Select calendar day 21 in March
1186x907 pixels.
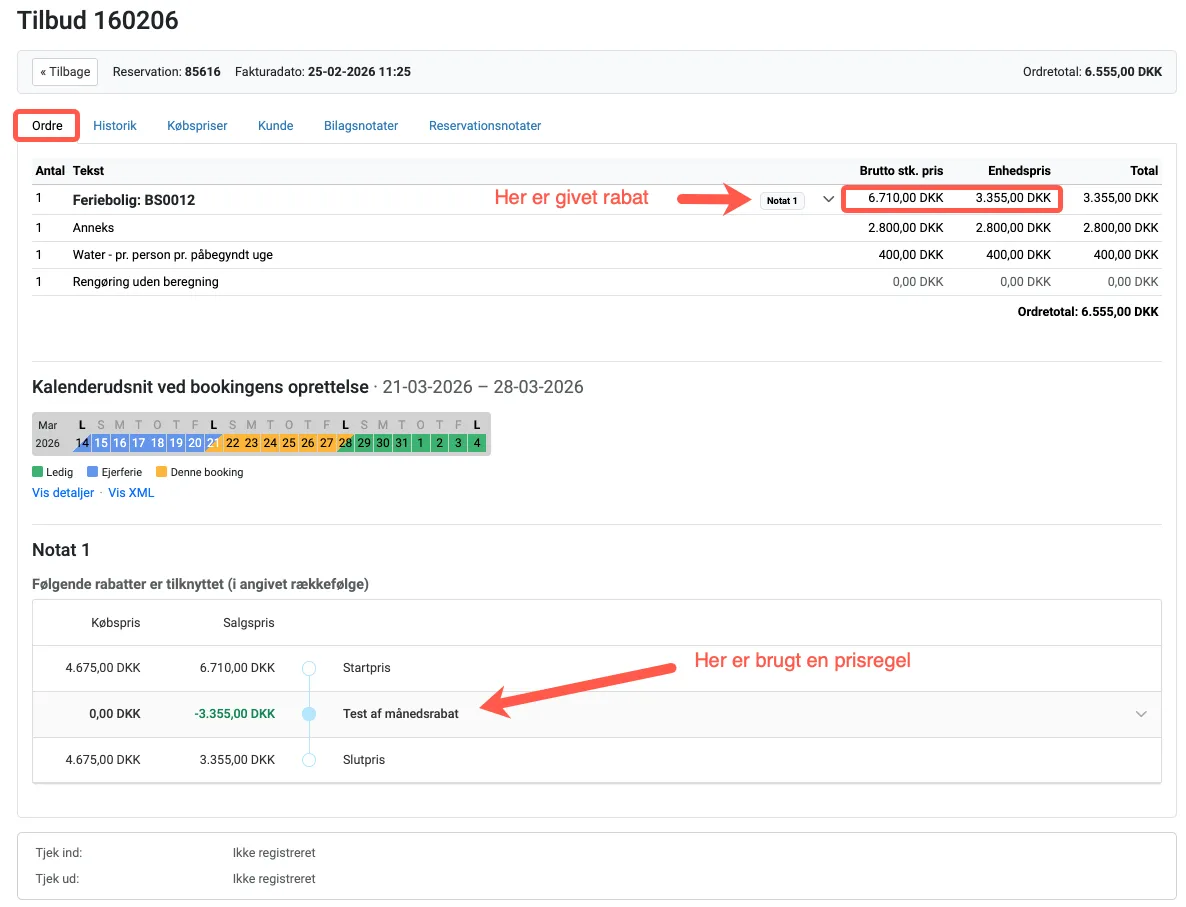tap(213, 443)
